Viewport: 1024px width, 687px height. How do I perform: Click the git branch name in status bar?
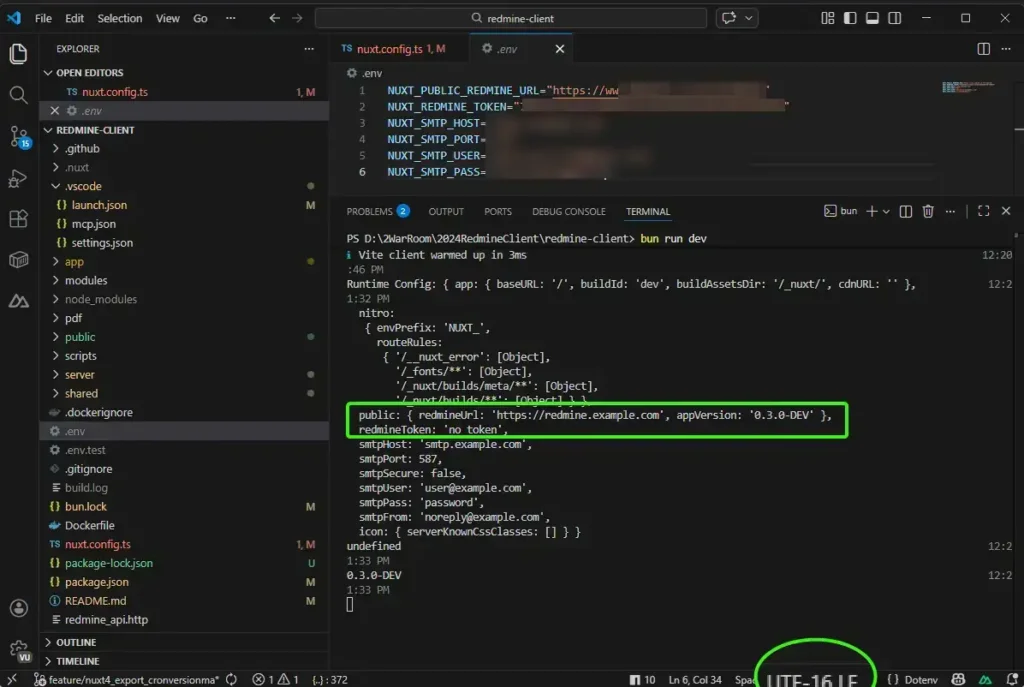[125, 680]
